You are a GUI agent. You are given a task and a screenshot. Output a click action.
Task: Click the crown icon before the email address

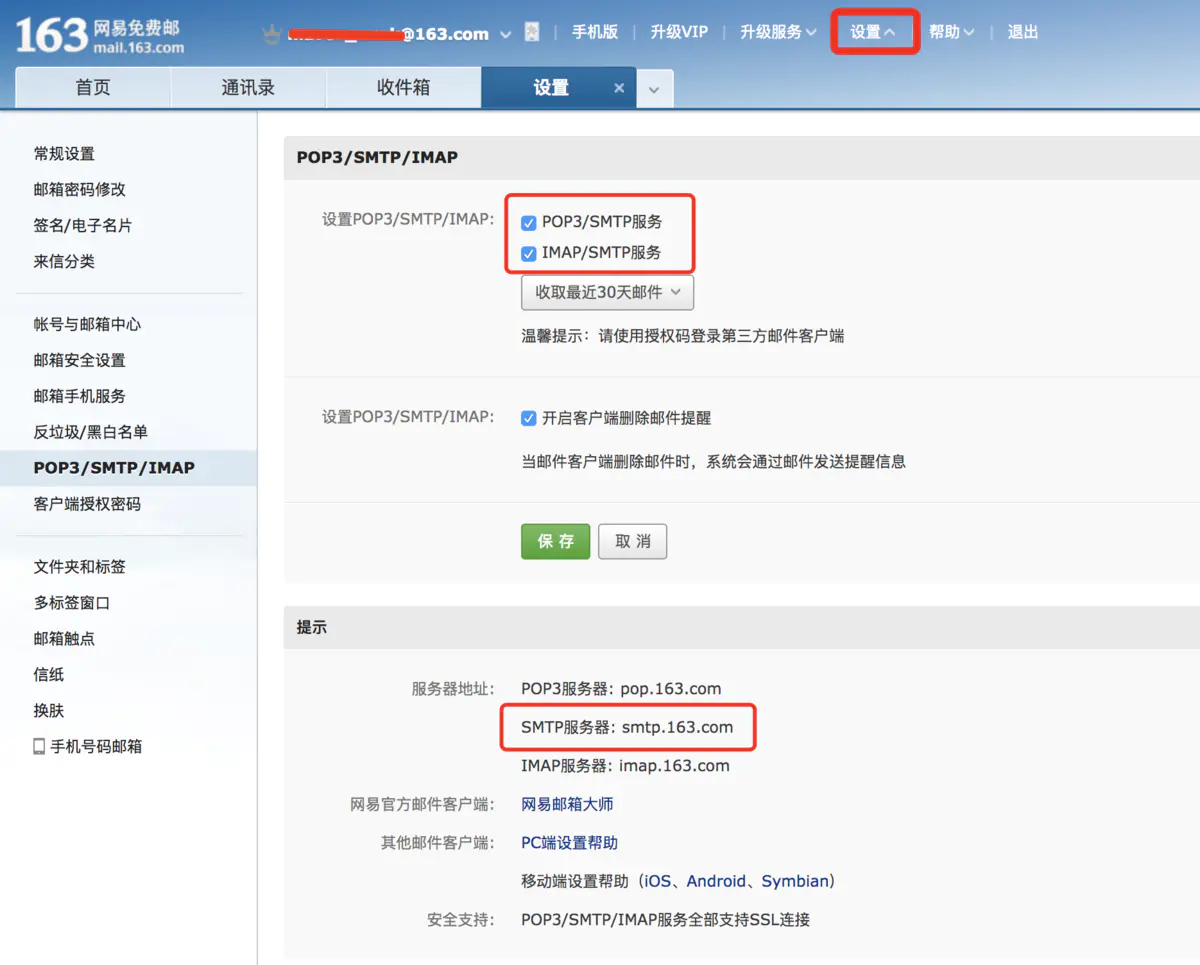click(x=270, y=32)
